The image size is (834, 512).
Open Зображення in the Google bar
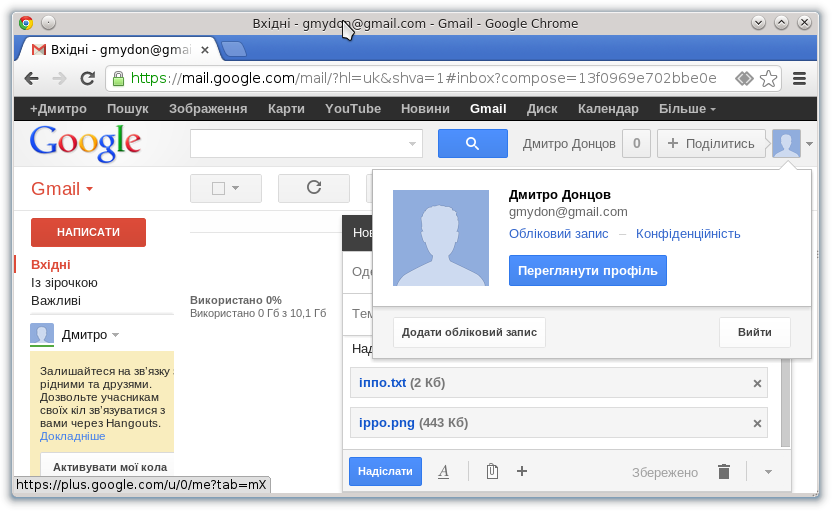208,109
